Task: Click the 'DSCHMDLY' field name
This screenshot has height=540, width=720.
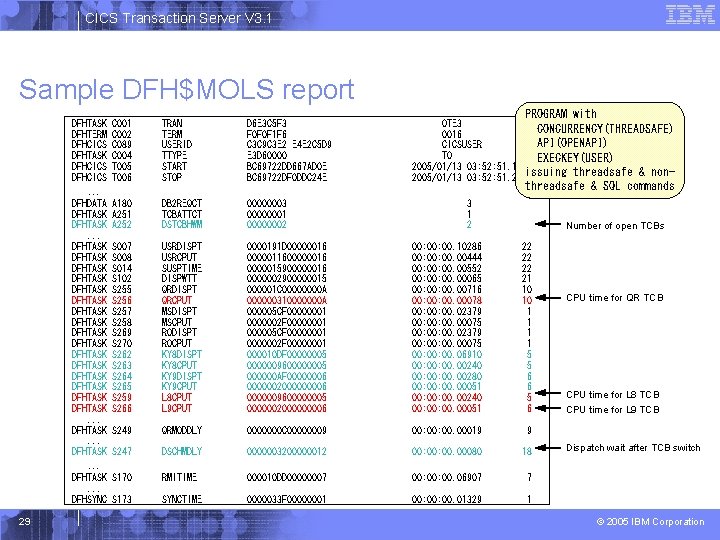Action: coord(182,451)
